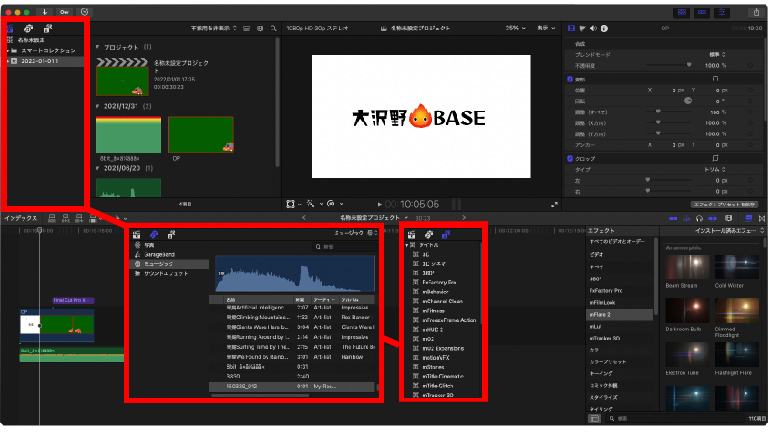Open the Effects browser icon
Viewport: 768px width, 432px height.
click(x=748, y=218)
